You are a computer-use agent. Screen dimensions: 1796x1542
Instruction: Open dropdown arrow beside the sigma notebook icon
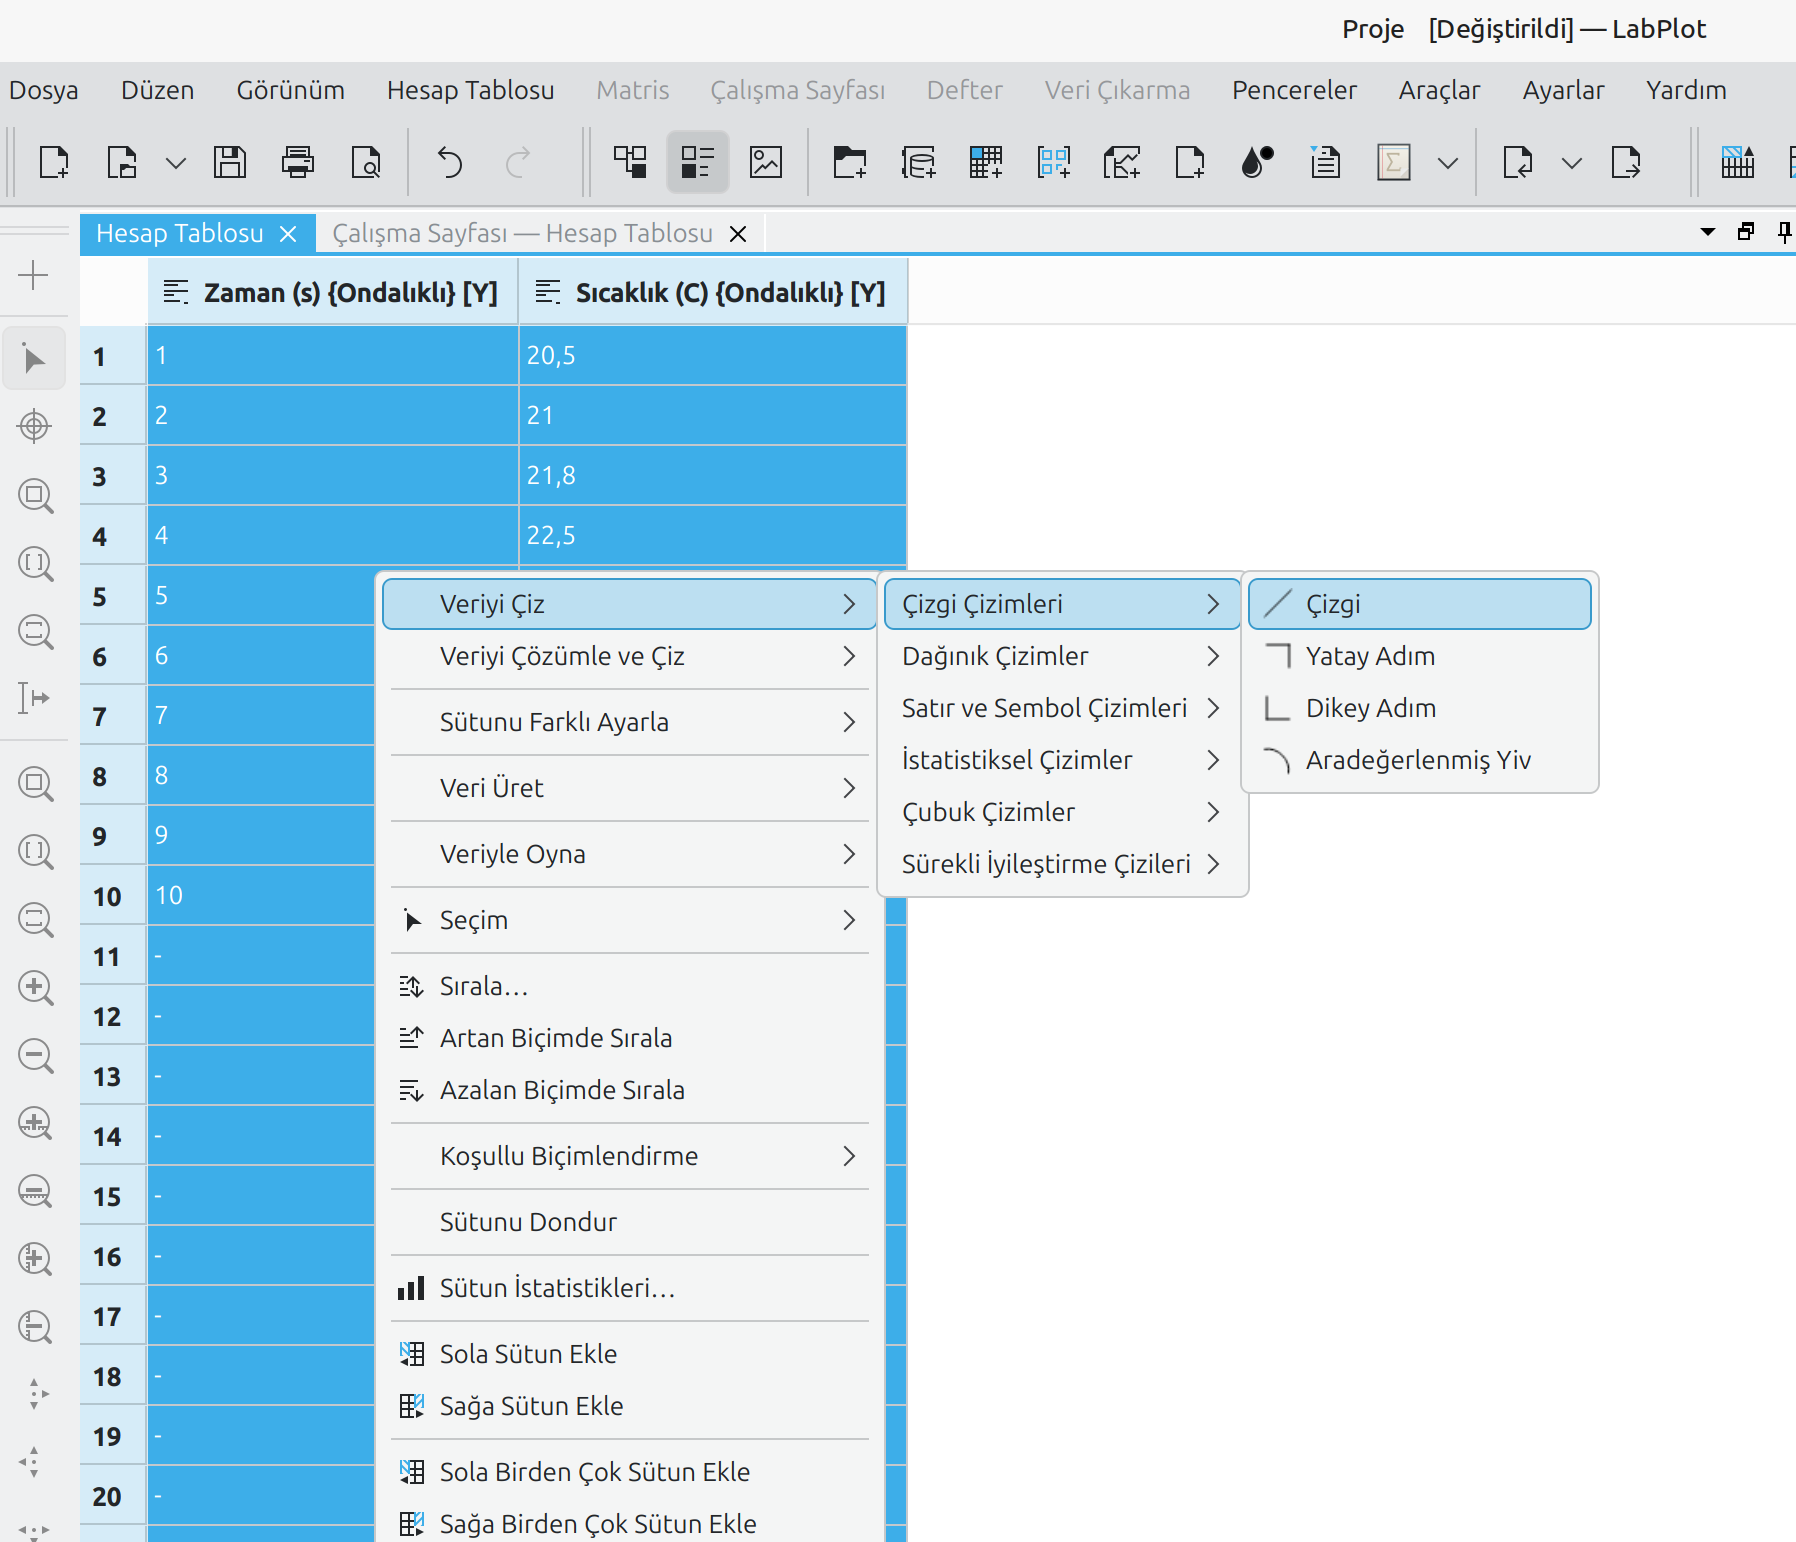[x=1448, y=162]
